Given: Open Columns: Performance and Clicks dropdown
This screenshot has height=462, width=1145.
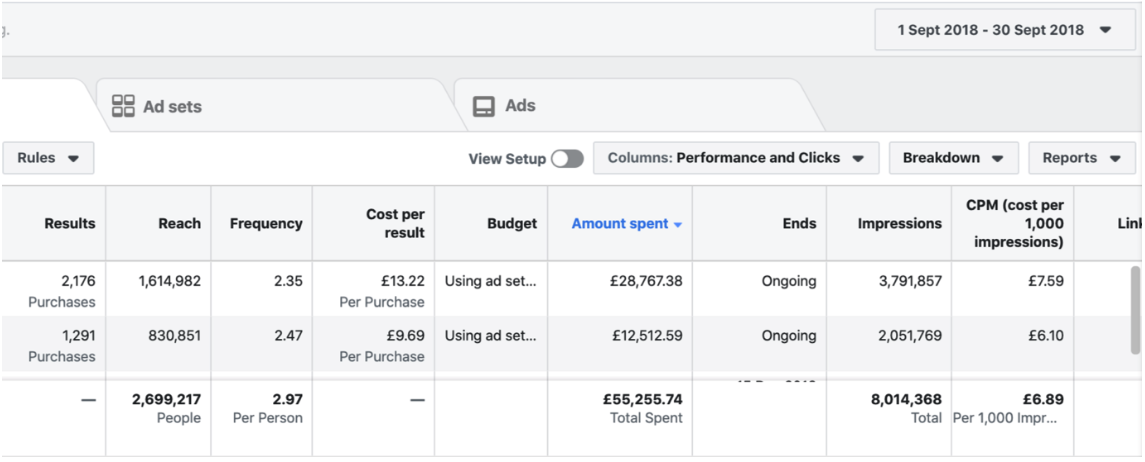Looking at the screenshot, I should pos(736,158).
